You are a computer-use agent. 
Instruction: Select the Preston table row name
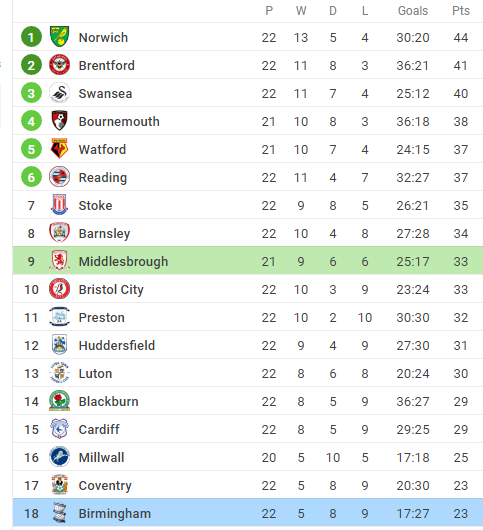[102, 318]
